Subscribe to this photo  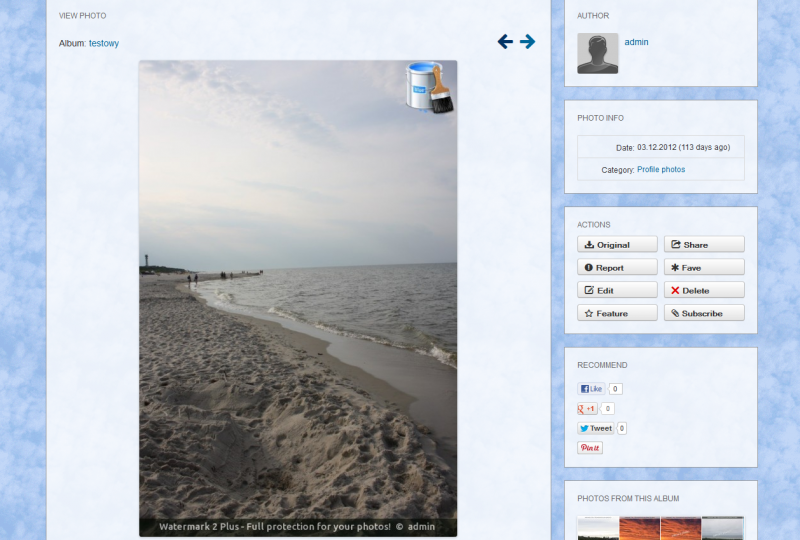(704, 313)
